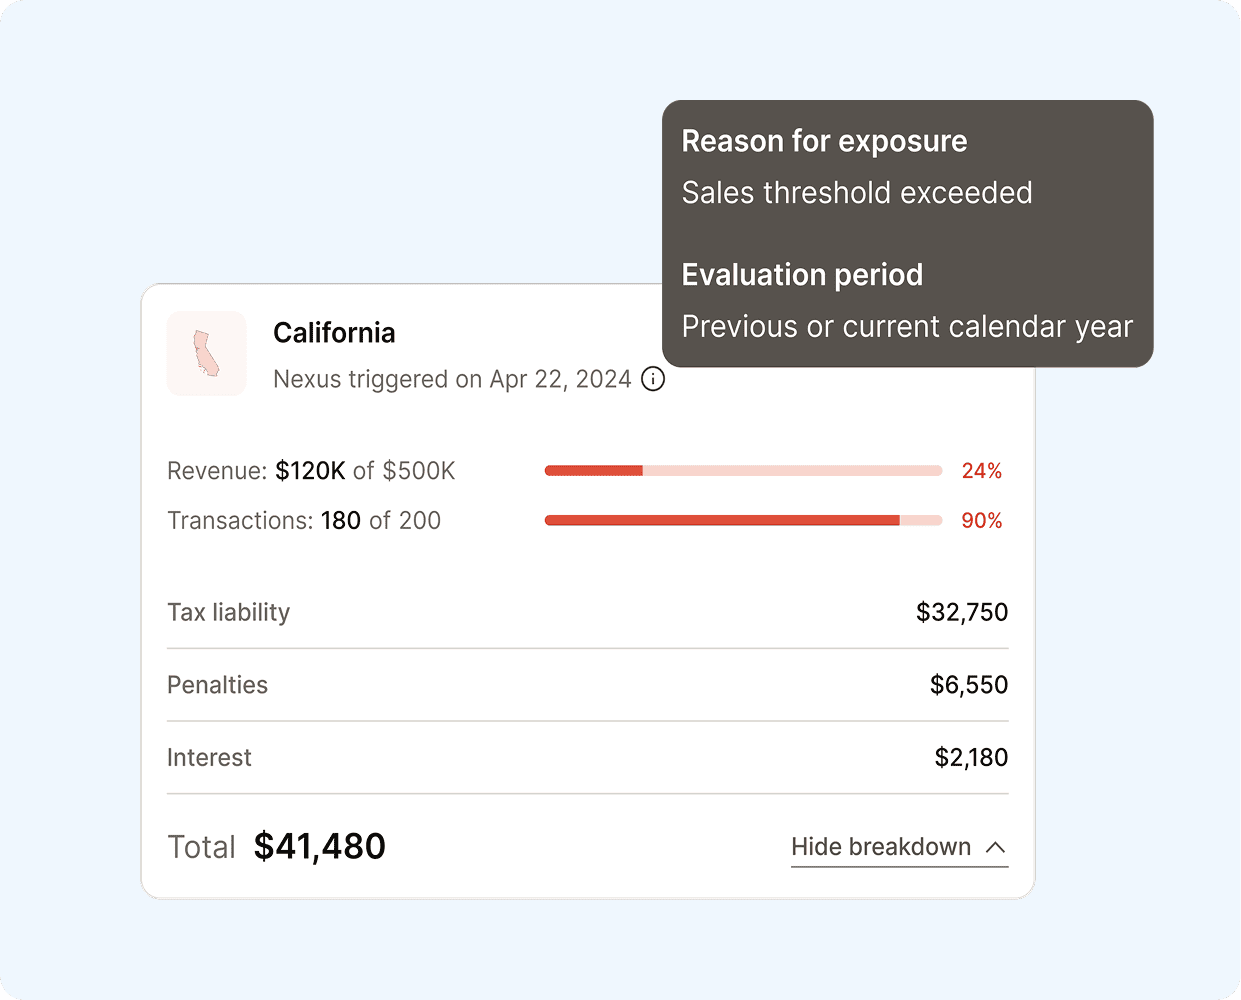This screenshot has height=1000, width=1241.
Task: Click the Hide breakdown link
Action: coord(881,847)
